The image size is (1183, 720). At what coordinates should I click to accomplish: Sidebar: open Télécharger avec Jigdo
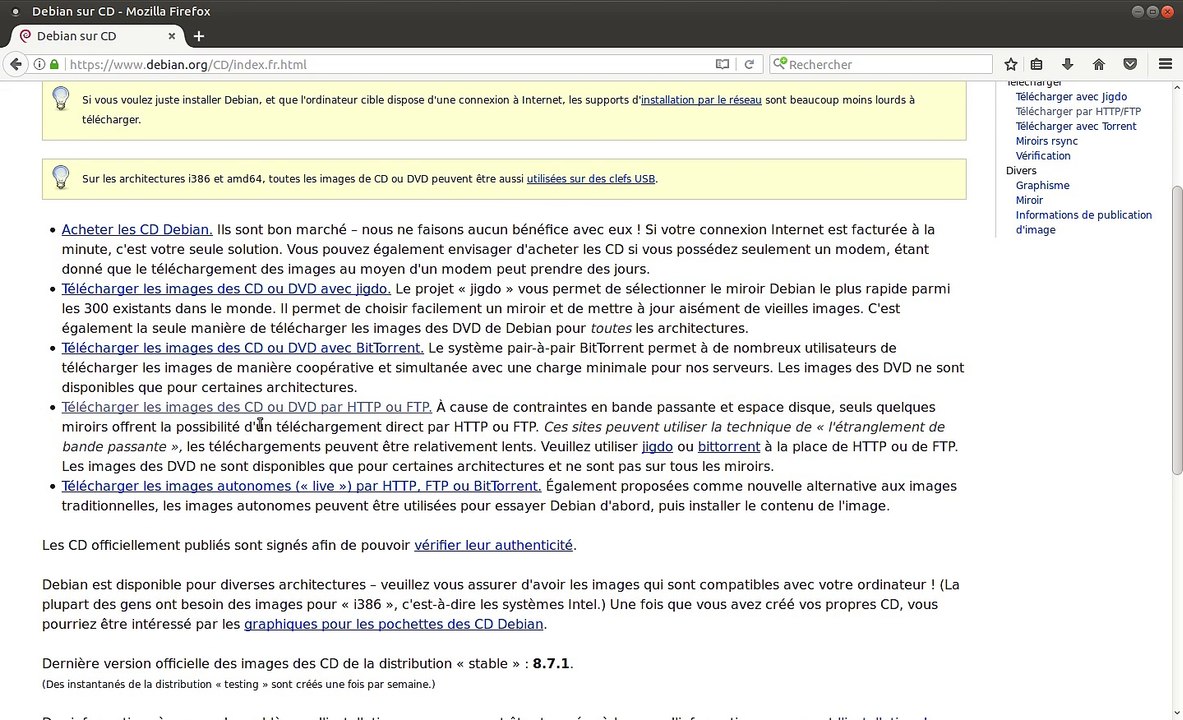[x=1071, y=97]
